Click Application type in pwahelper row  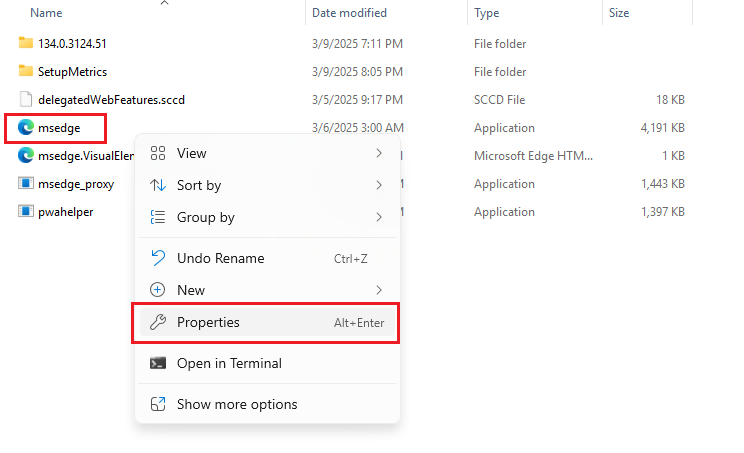click(504, 212)
